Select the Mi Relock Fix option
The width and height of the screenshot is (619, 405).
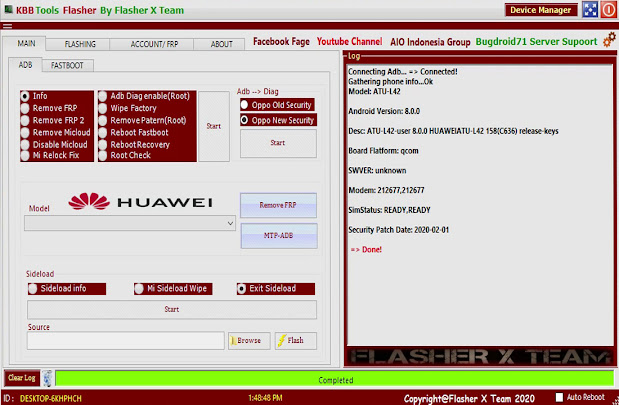coord(51,155)
